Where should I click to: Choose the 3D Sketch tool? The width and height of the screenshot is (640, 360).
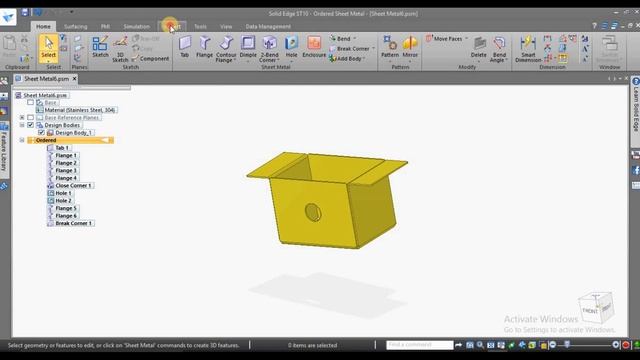(x=120, y=49)
